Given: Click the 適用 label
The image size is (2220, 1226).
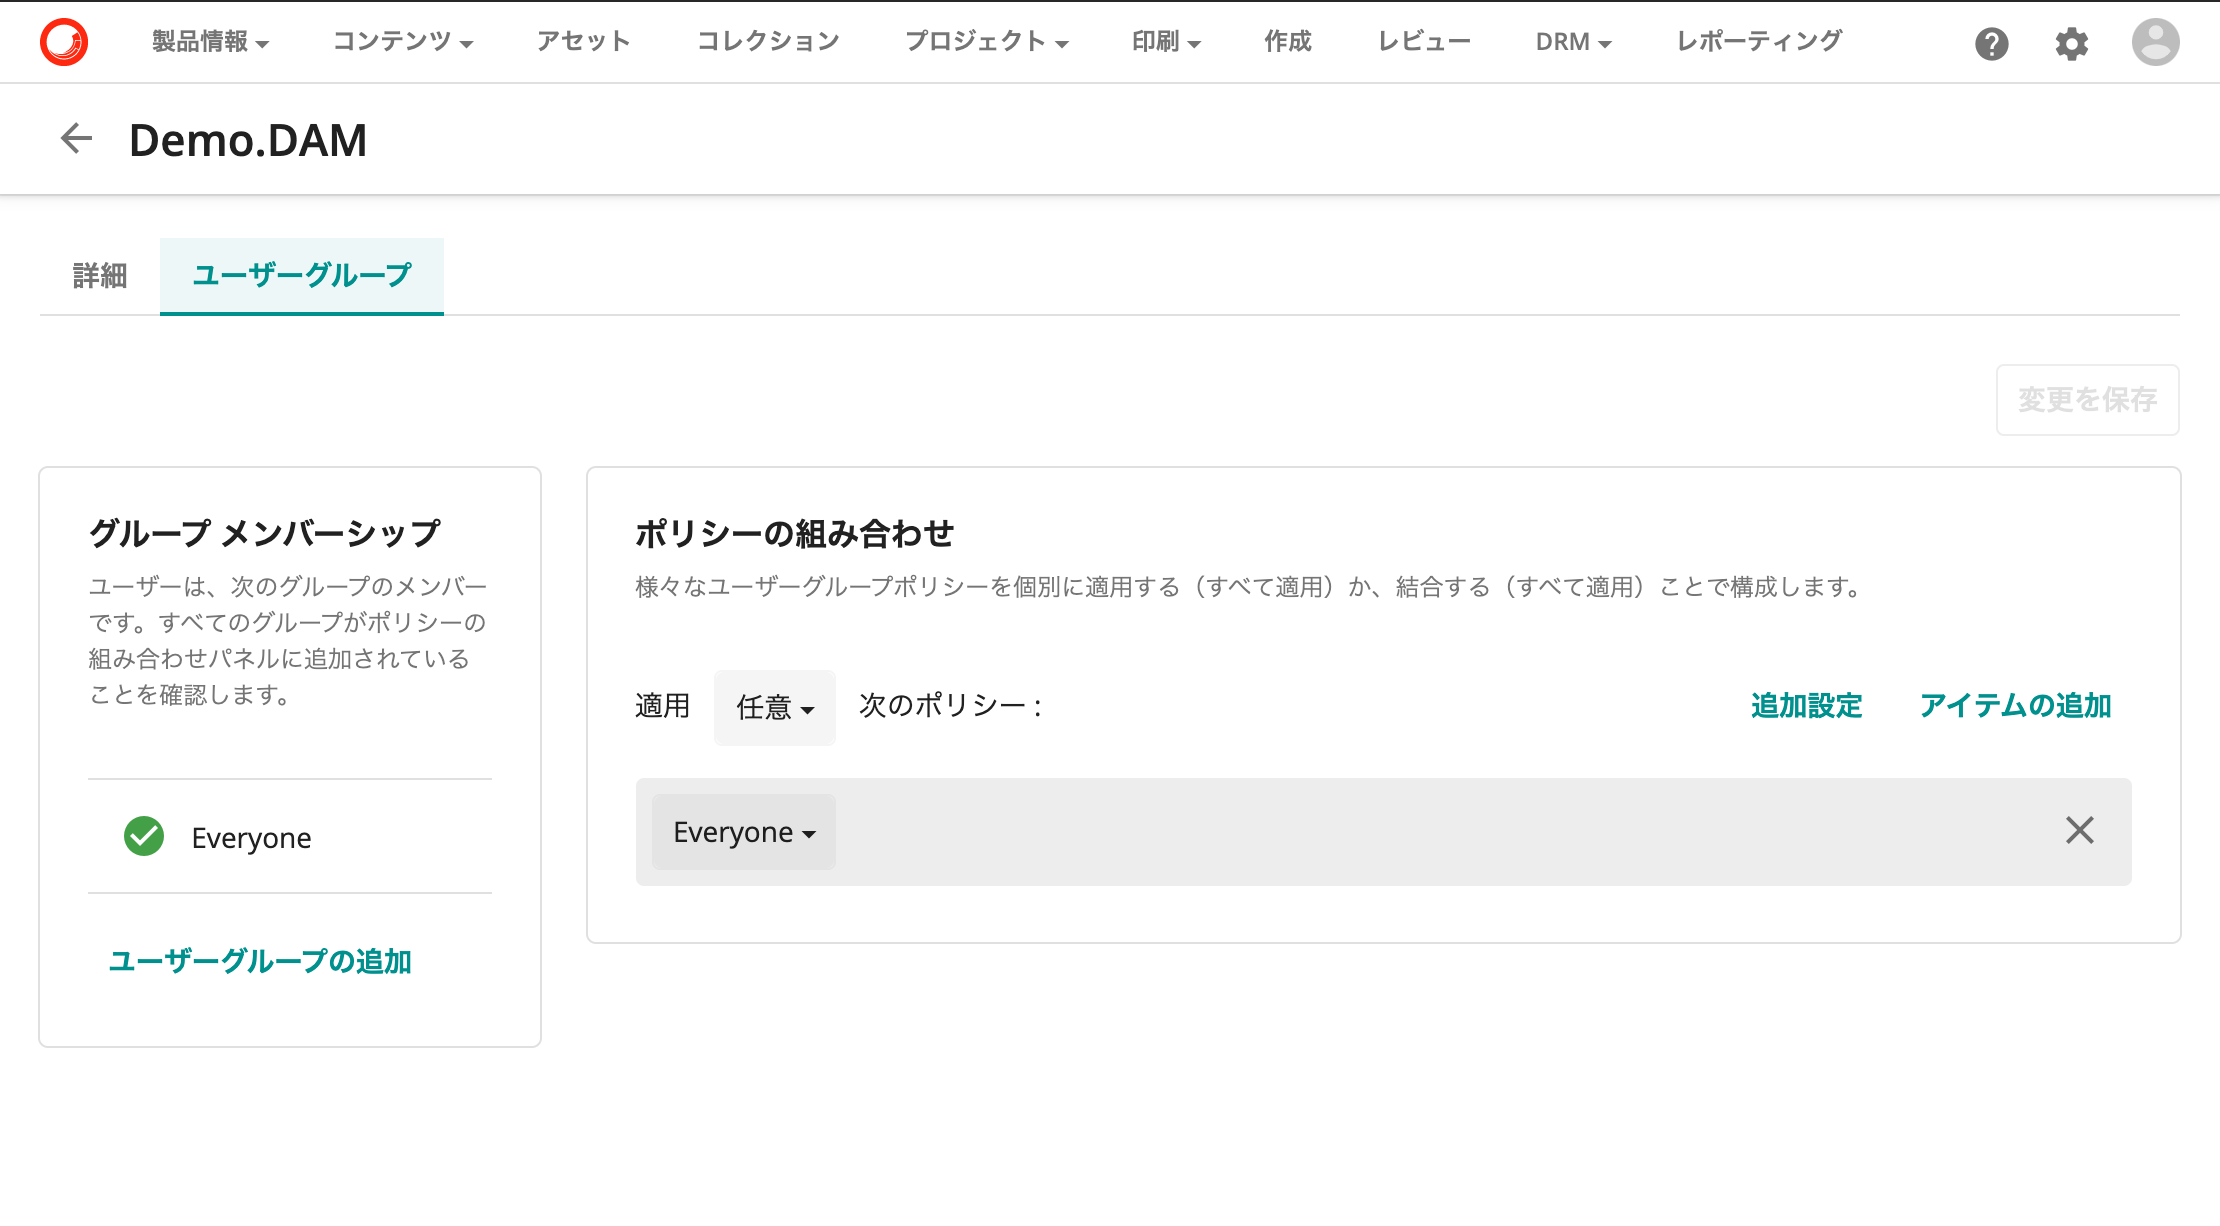Looking at the screenshot, I should tap(662, 706).
